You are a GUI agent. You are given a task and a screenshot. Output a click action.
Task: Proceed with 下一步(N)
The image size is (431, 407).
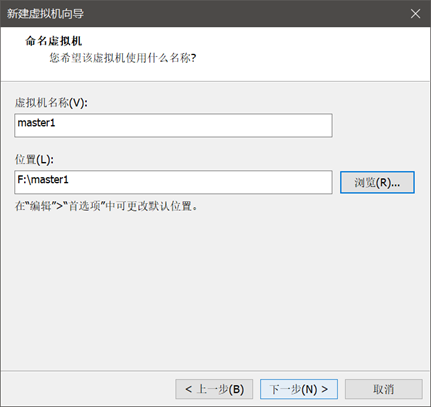coord(299,389)
